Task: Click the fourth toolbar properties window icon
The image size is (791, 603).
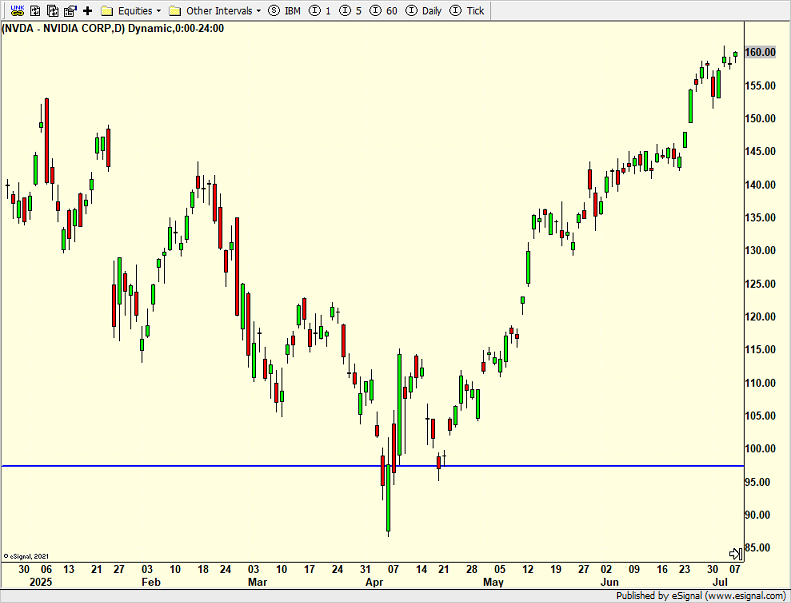Action: pyautogui.click(x=70, y=10)
